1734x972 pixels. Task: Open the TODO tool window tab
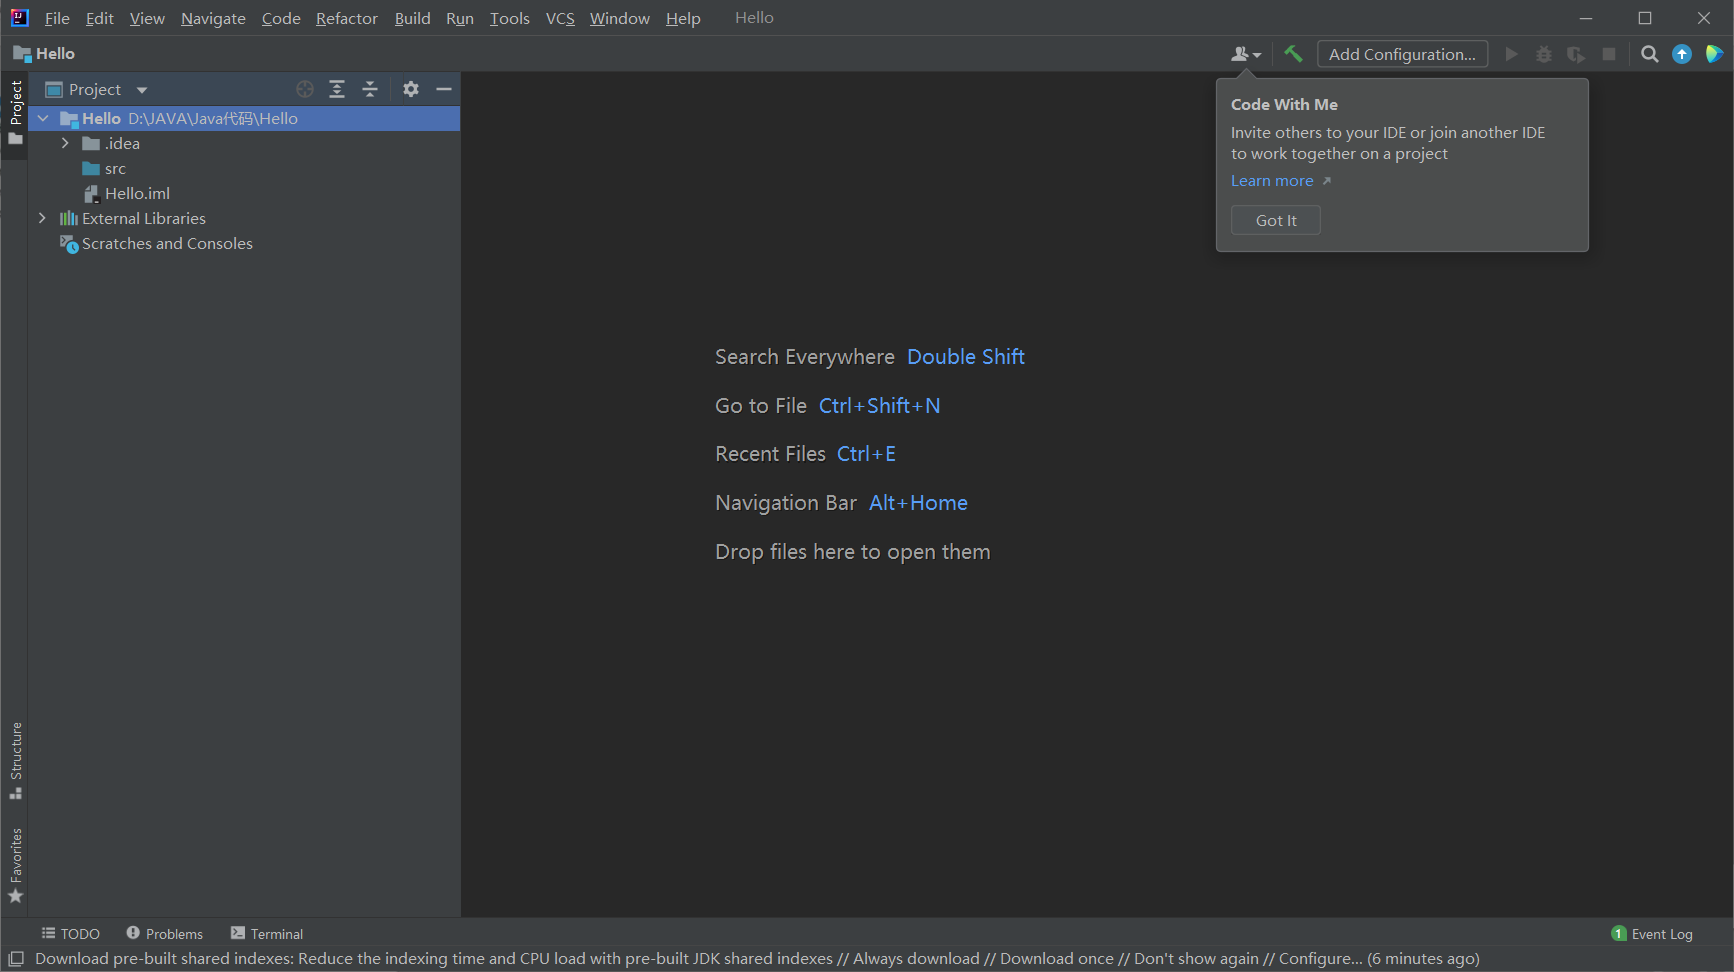coord(70,934)
